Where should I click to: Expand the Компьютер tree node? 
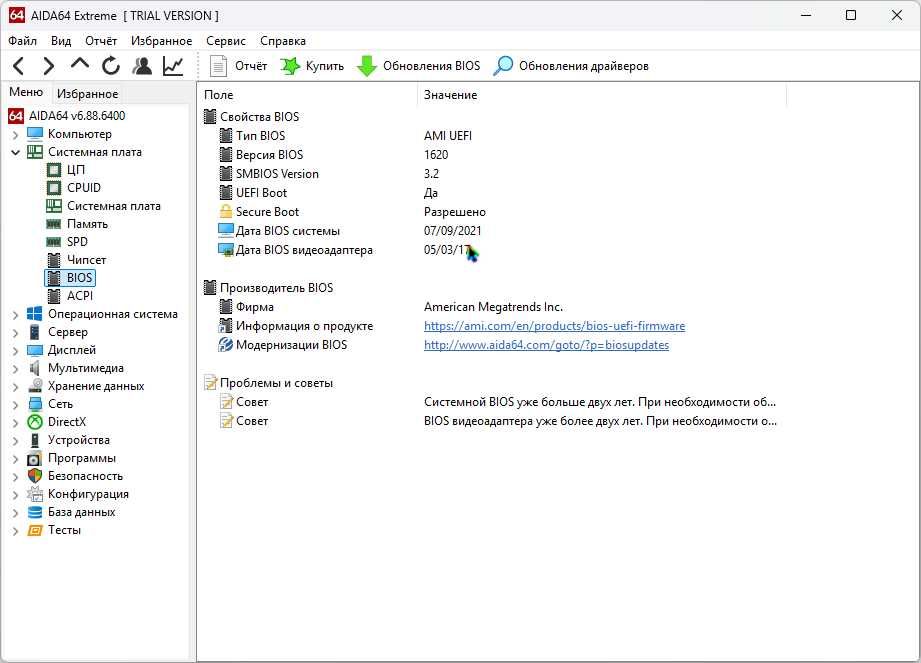(15, 134)
